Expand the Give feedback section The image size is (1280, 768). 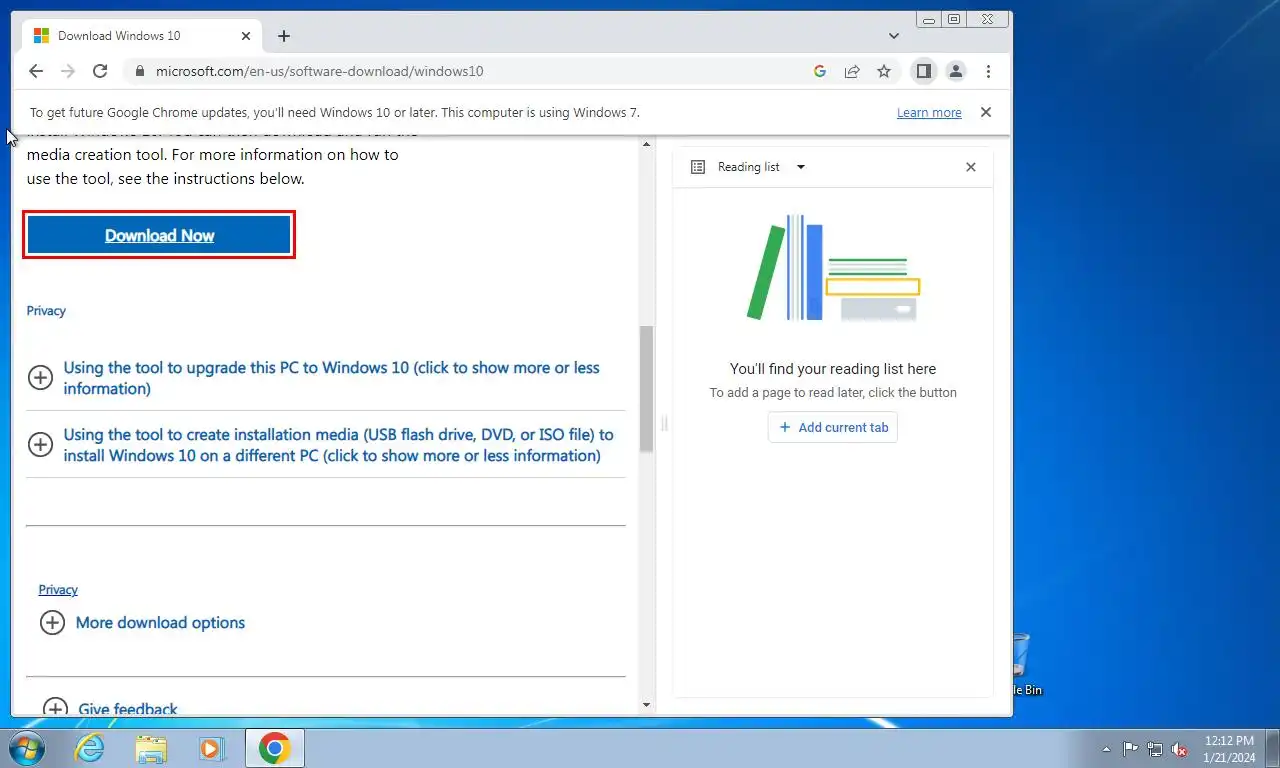(x=109, y=709)
